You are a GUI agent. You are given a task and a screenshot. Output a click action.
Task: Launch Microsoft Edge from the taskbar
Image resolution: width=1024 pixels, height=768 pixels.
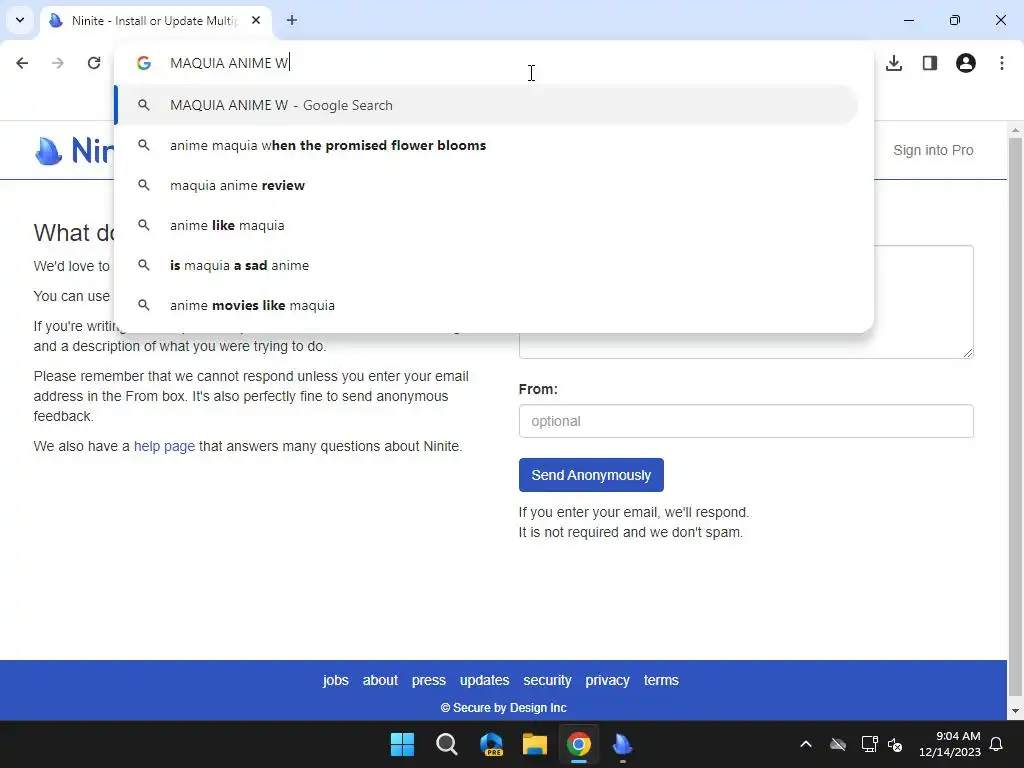click(x=491, y=744)
